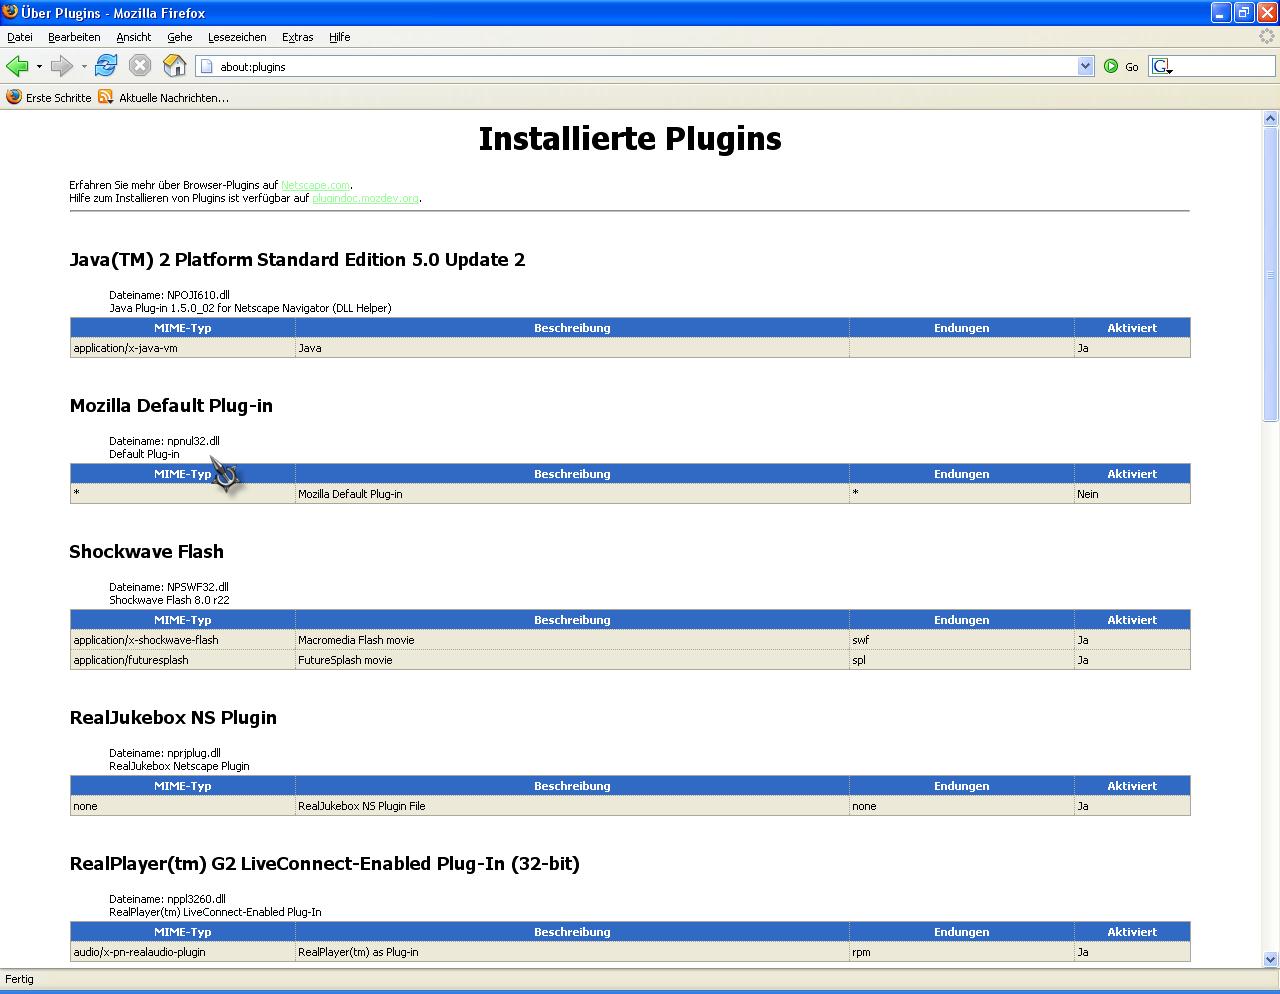Click the Stop loading icon
The width and height of the screenshot is (1280, 994).
(140, 66)
